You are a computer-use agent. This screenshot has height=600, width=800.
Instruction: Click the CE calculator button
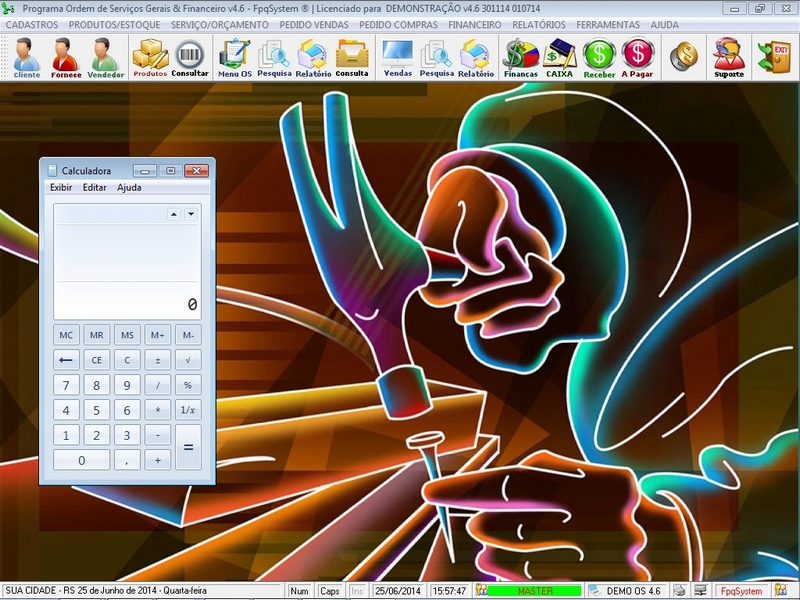click(96, 360)
